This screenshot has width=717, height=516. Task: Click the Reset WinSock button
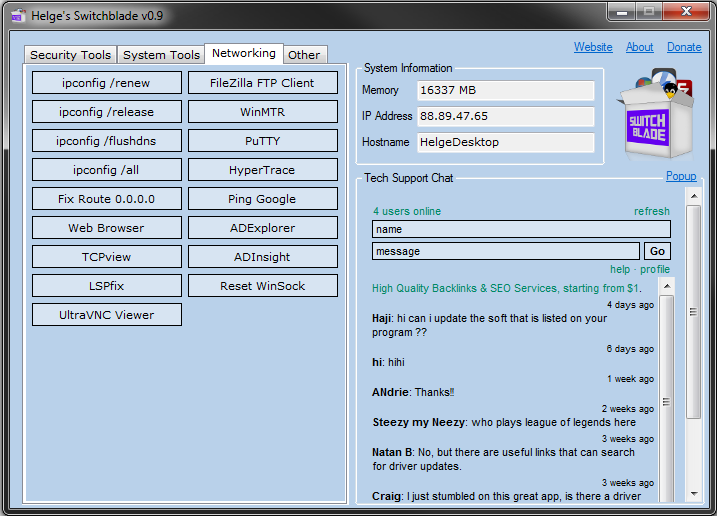point(262,285)
